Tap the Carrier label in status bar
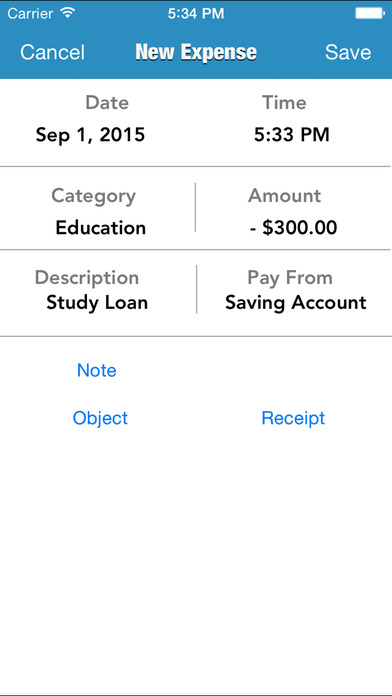This screenshot has width=392, height=696. (30, 14)
